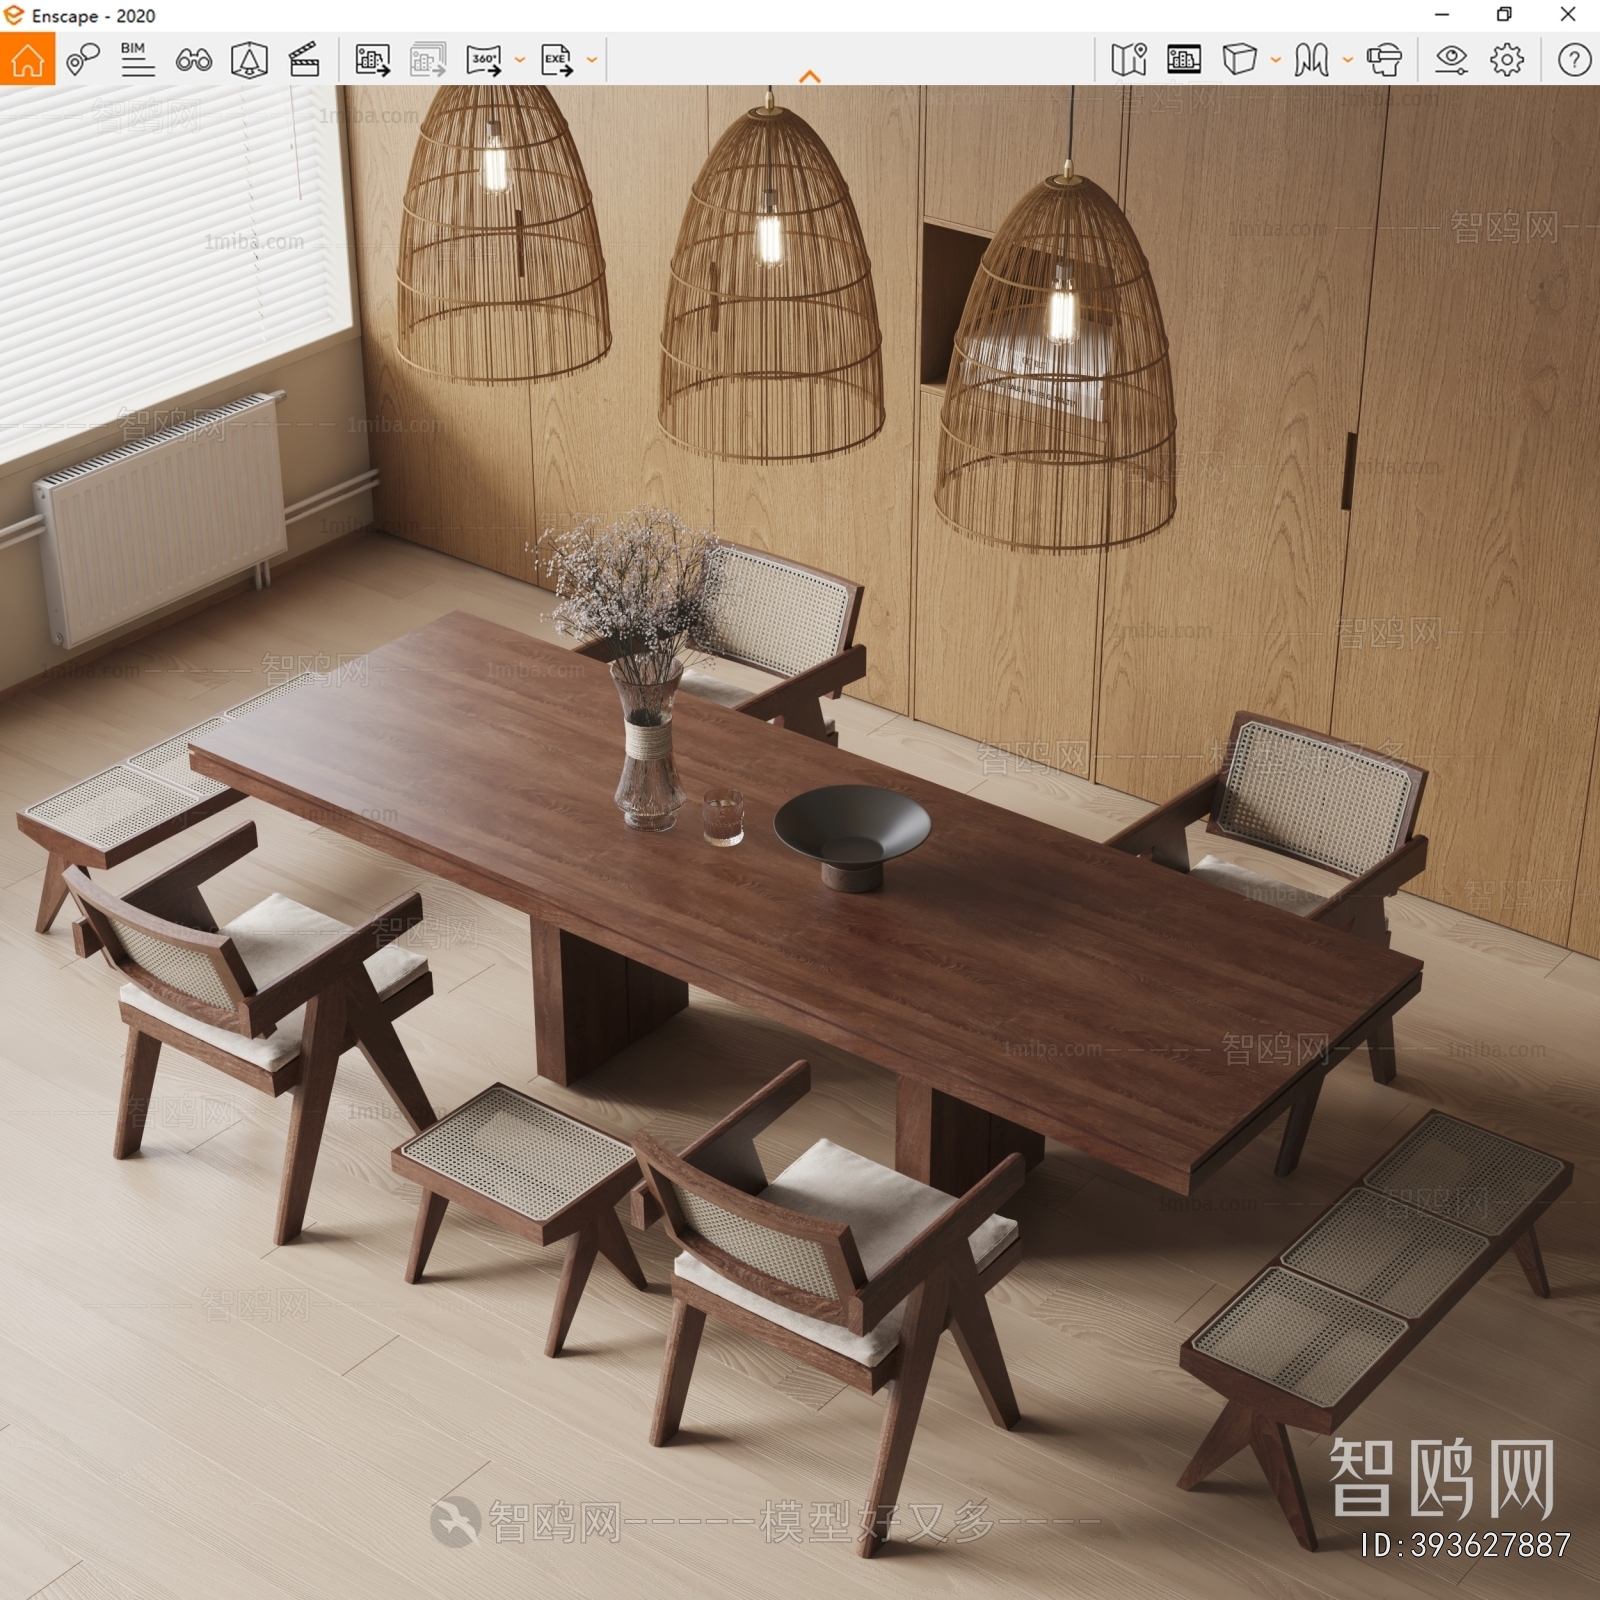This screenshot has width=1600, height=1600.
Task: Click the flower vase on the table
Action: (x=648, y=745)
